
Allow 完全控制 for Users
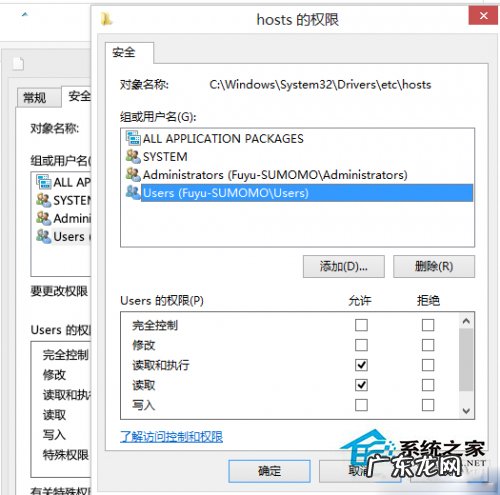(x=361, y=325)
